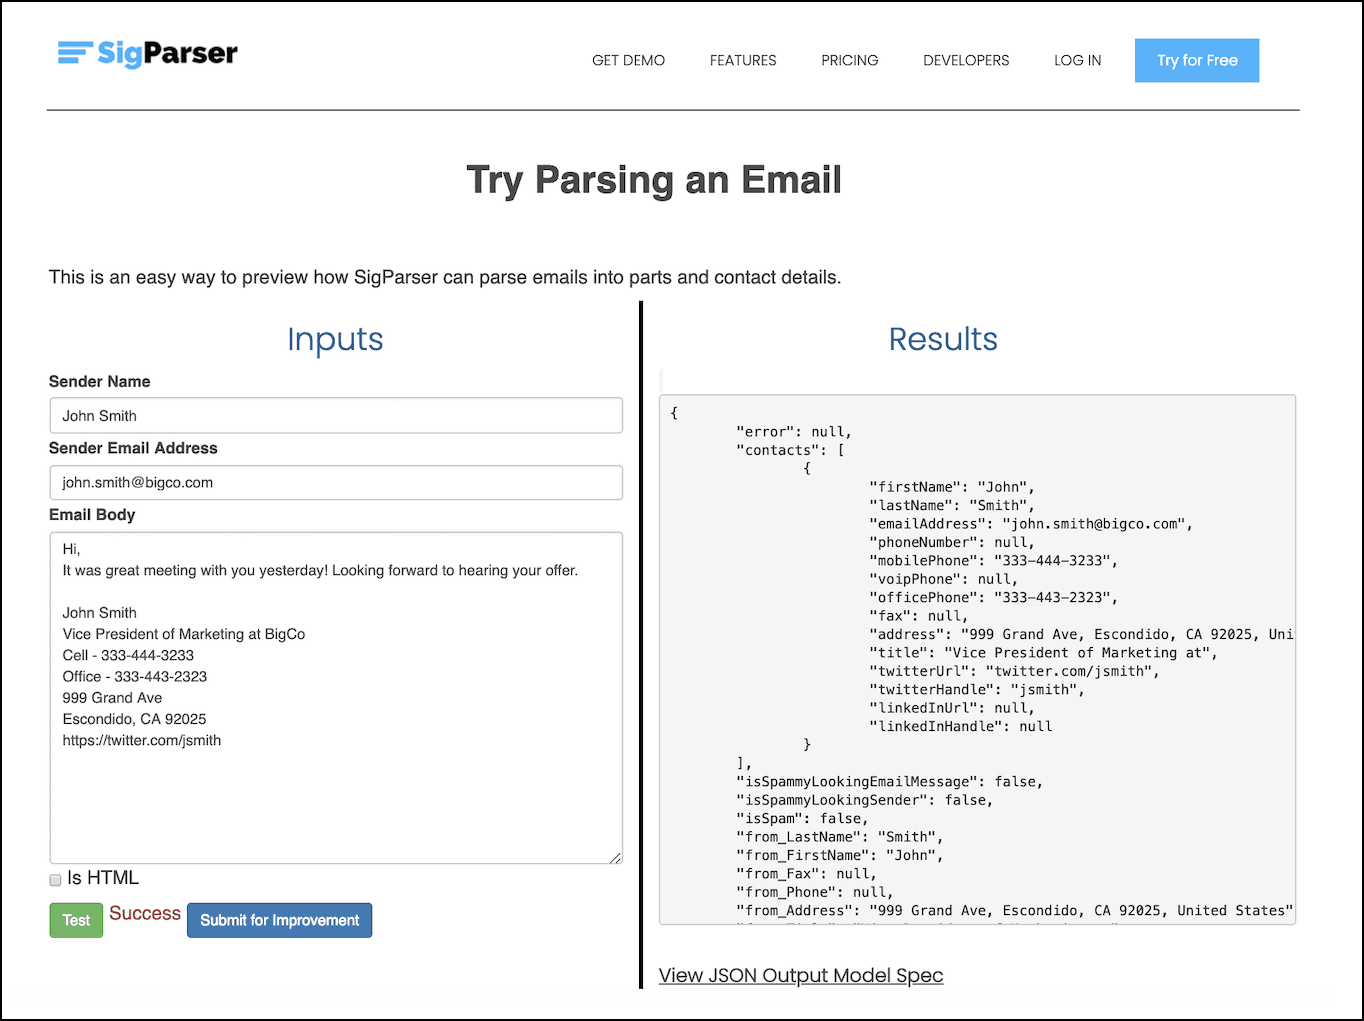Click the Sender Name label
Viewport: 1364px width, 1021px height.
click(100, 382)
